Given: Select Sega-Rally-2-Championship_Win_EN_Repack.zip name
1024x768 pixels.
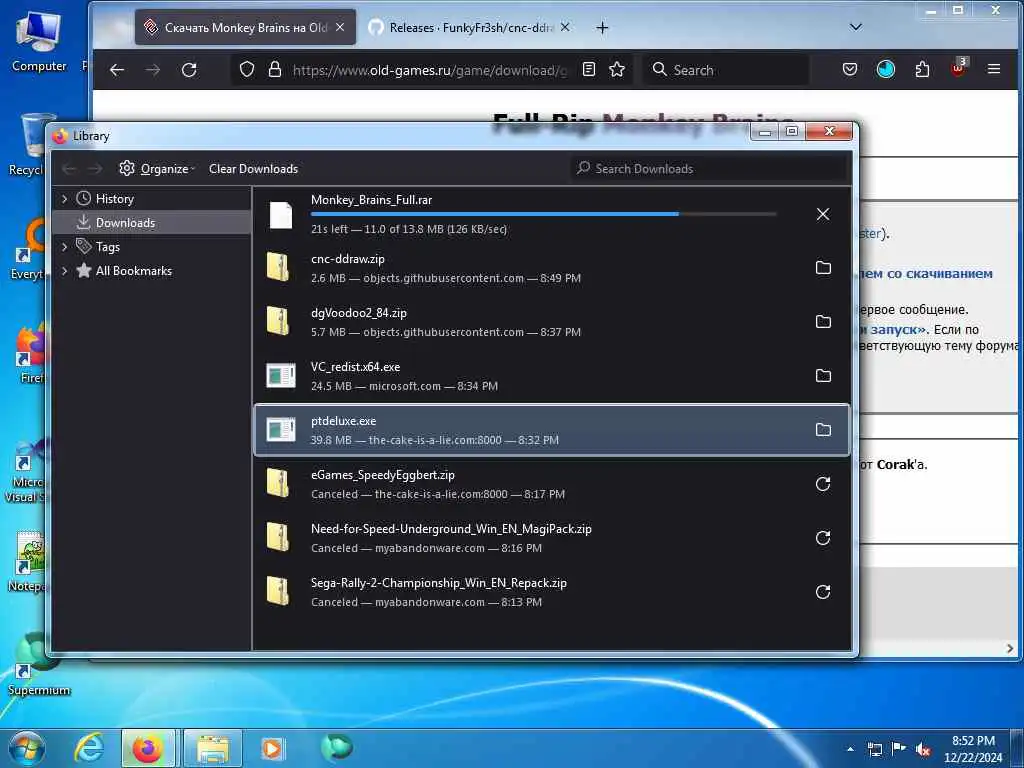Looking at the screenshot, I should pos(439,583).
